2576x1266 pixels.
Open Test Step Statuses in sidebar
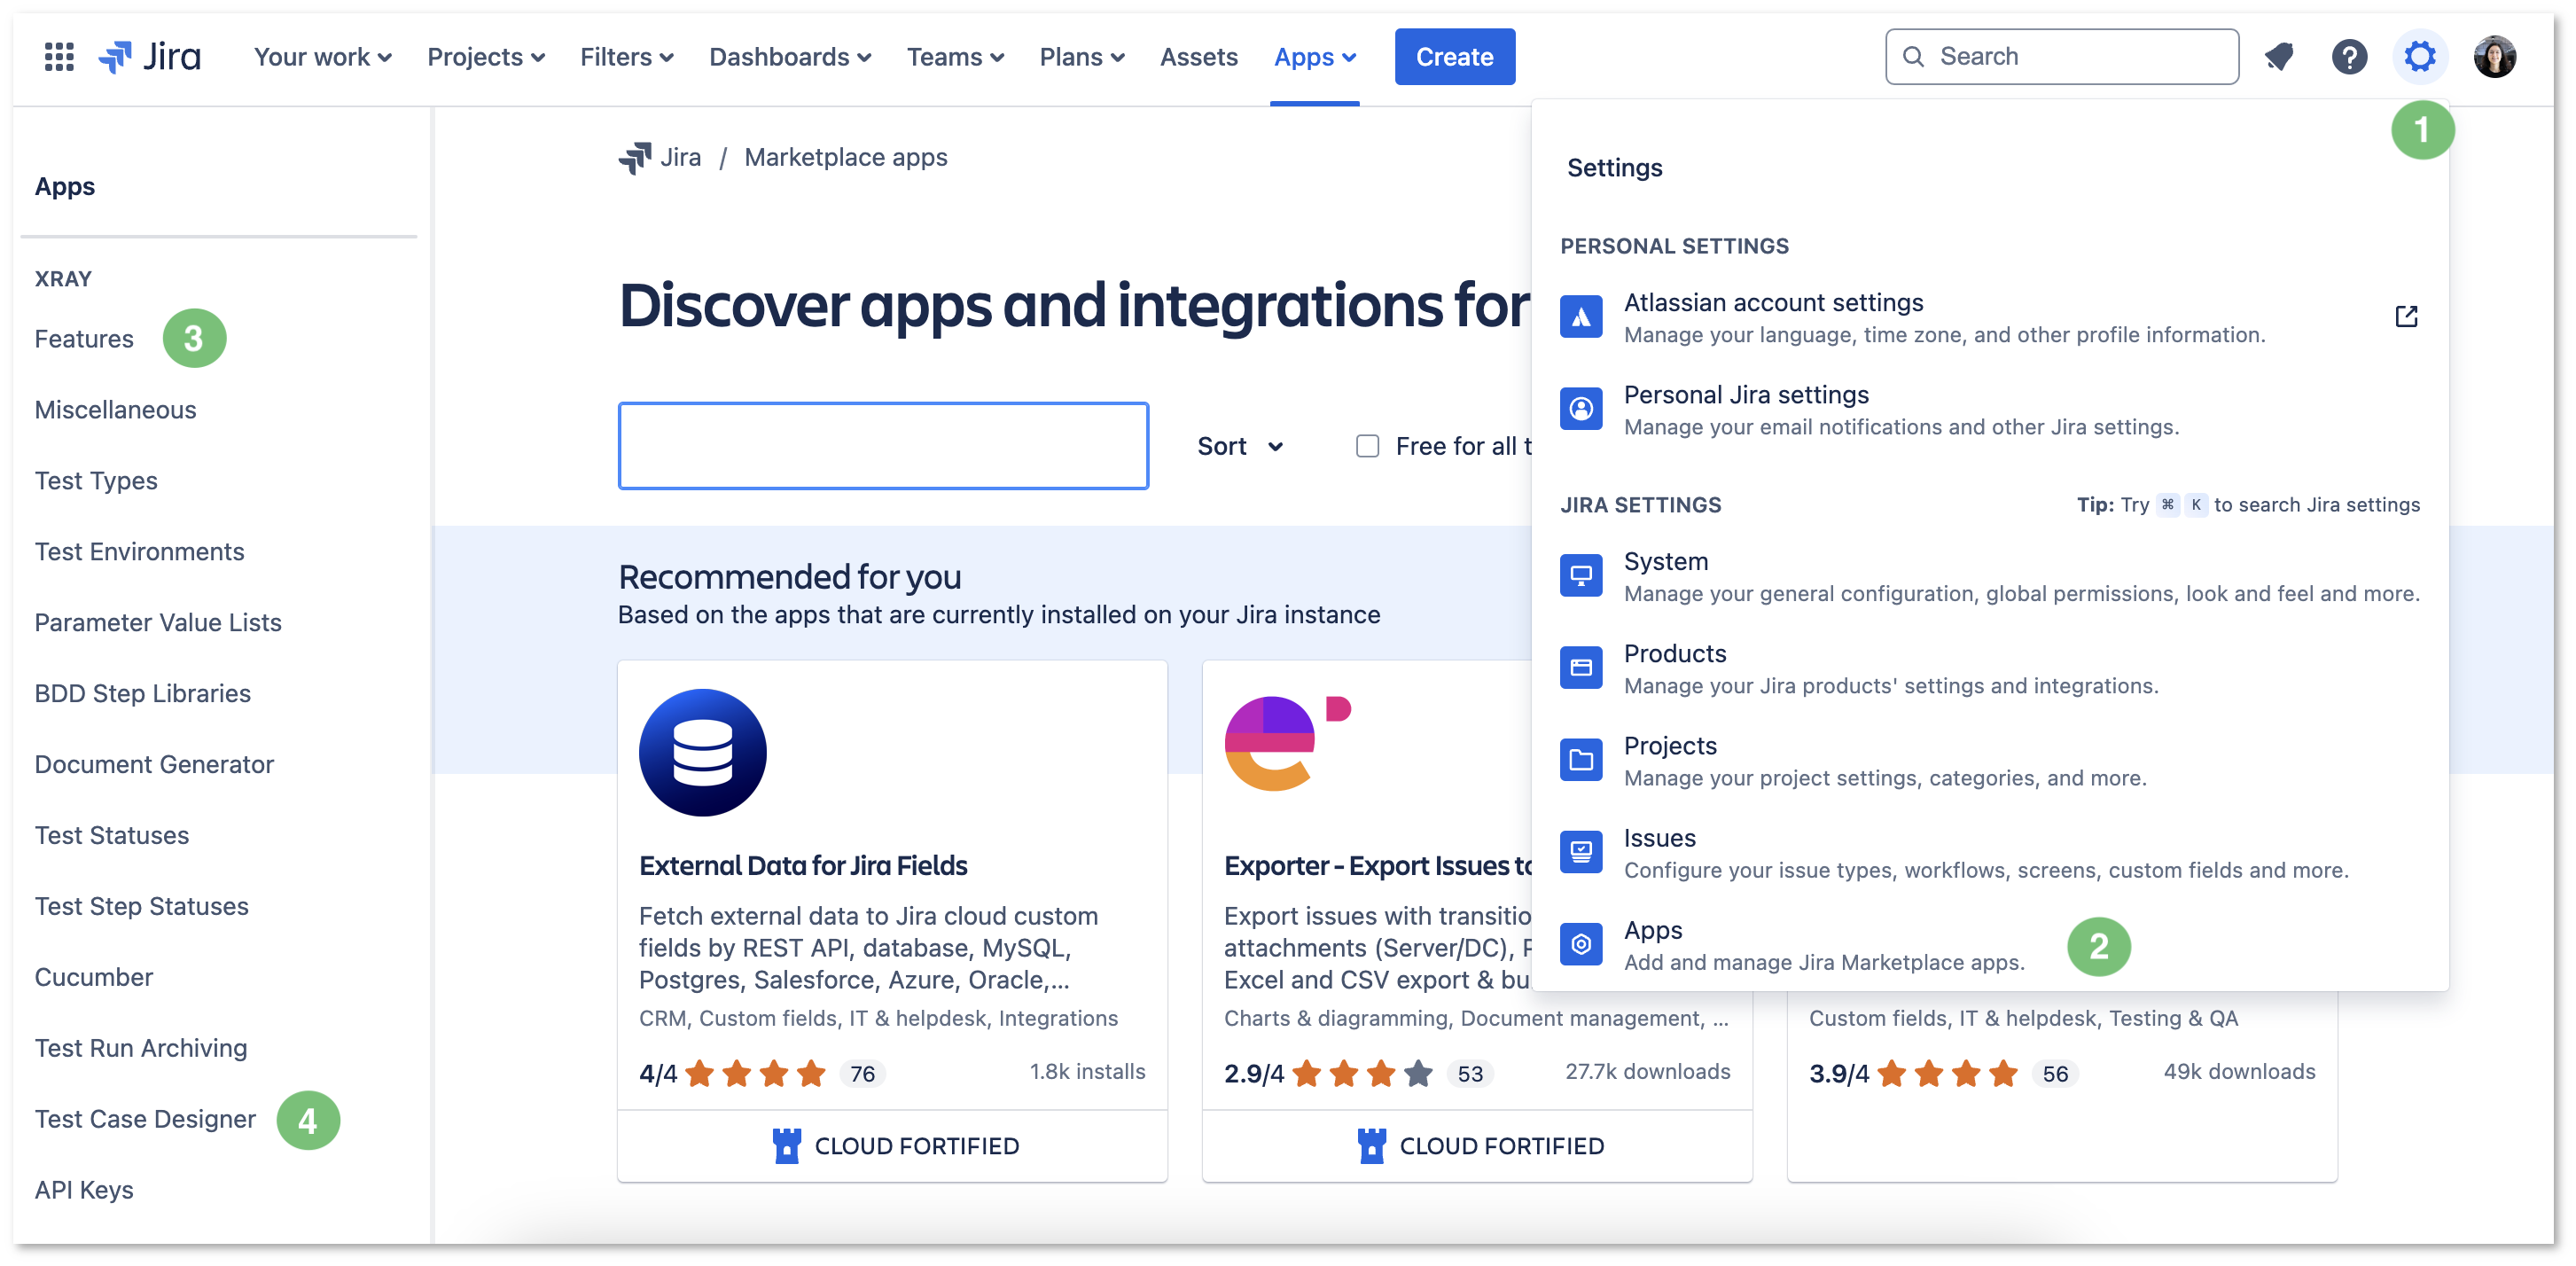tap(141, 907)
